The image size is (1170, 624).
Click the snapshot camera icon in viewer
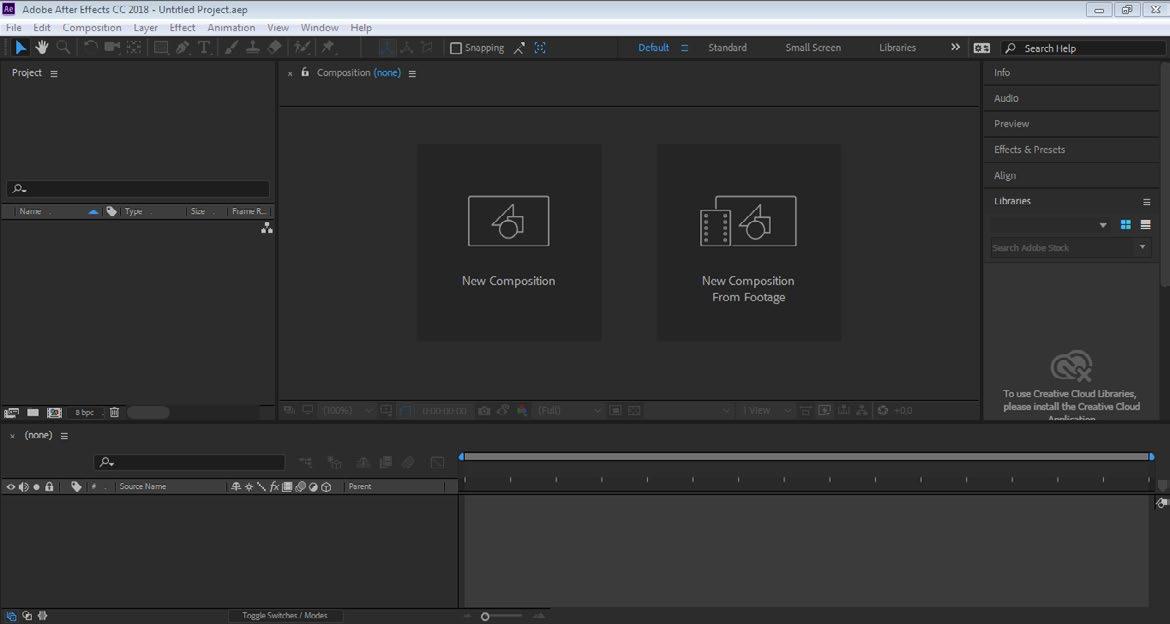(484, 411)
